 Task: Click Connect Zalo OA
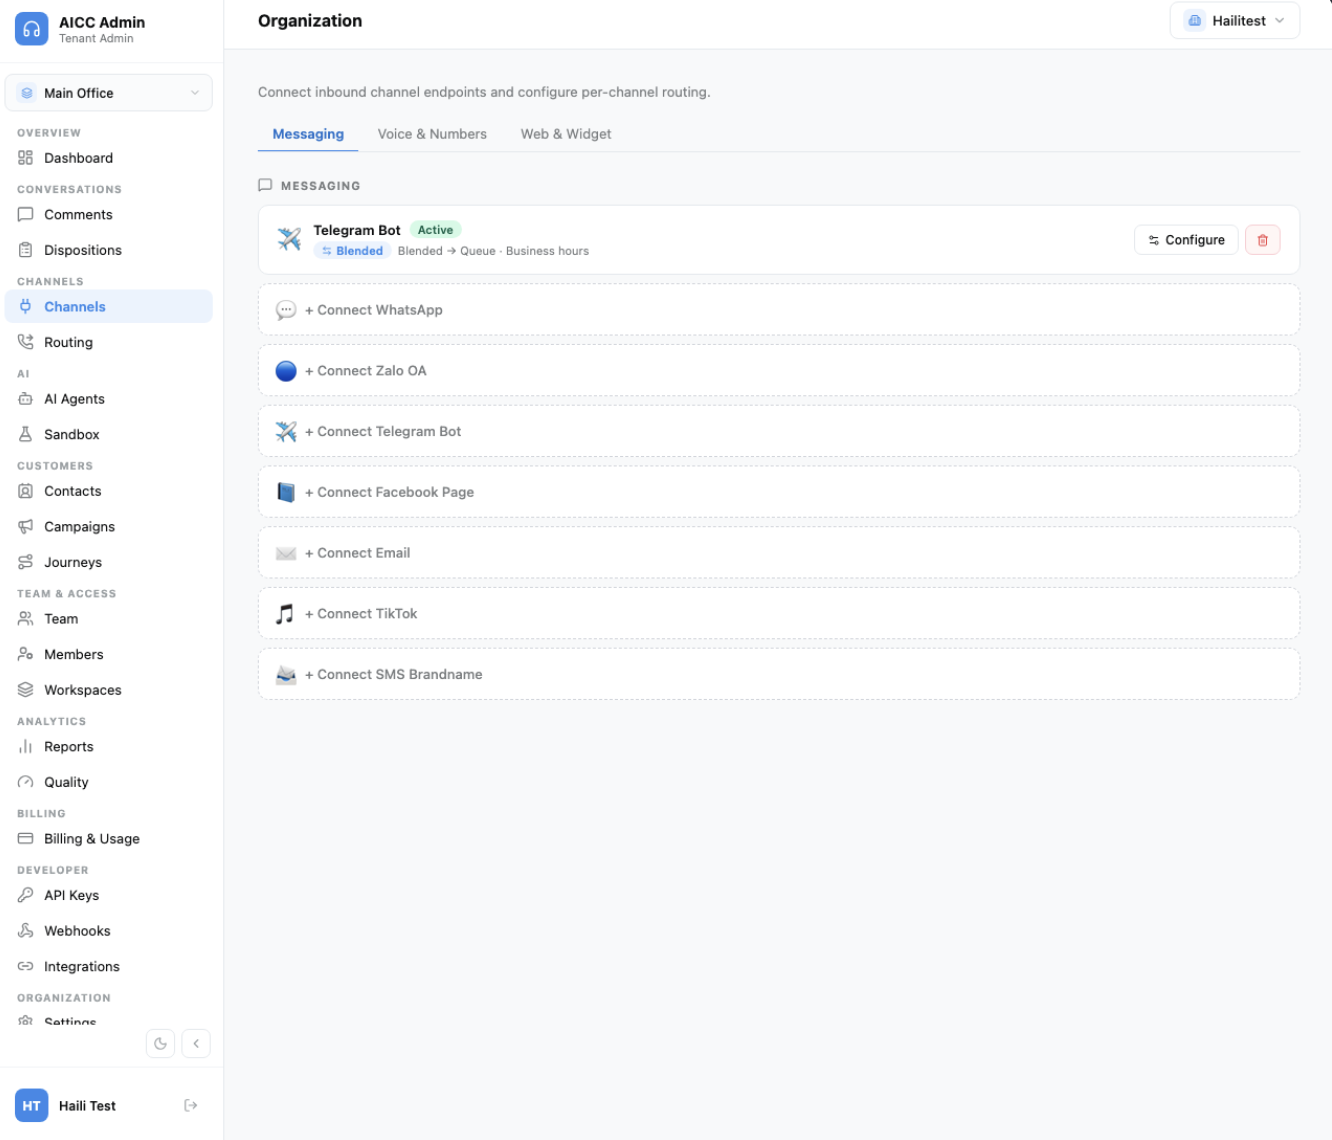click(x=779, y=371)
